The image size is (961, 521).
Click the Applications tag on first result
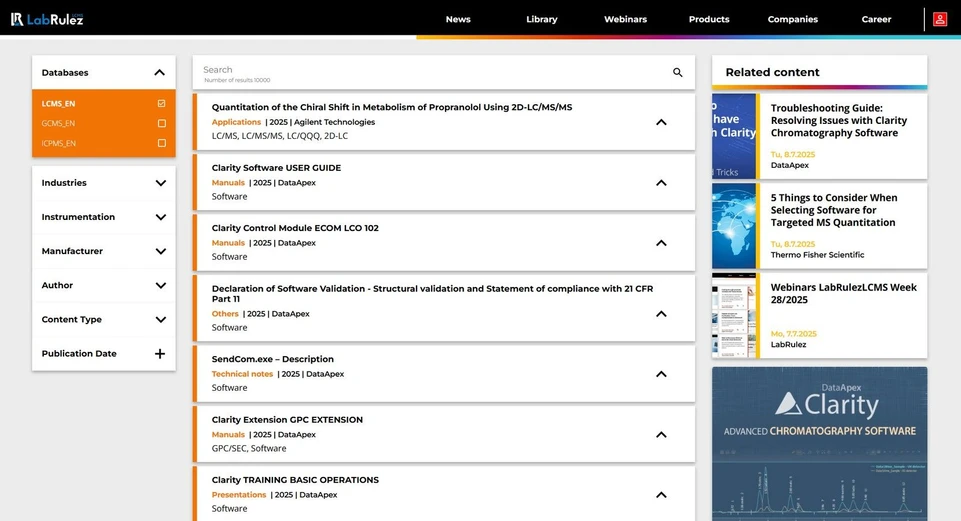(236, 122)
